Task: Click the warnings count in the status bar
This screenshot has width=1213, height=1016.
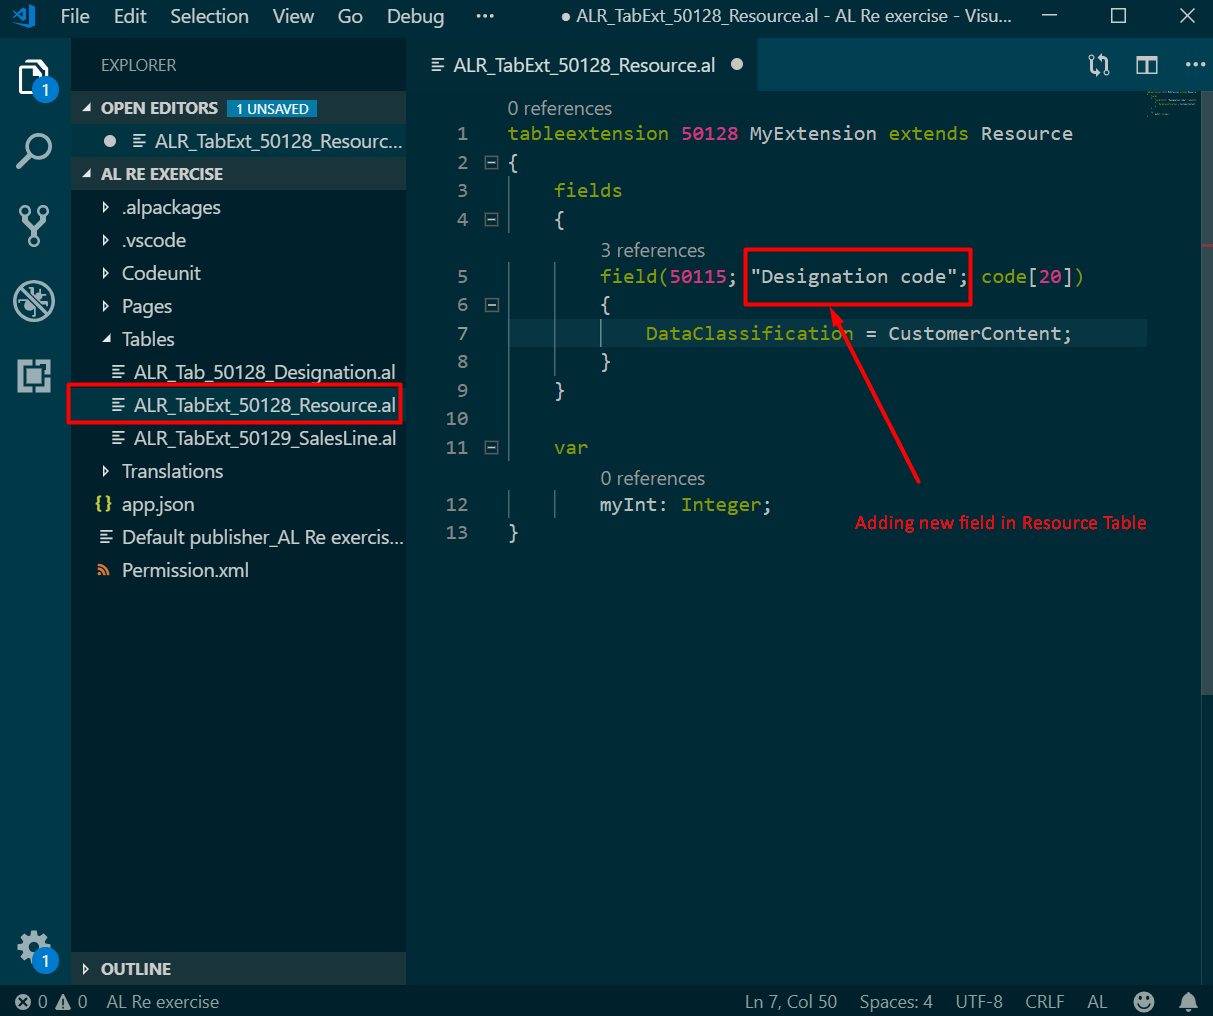Action: tap(72, 1002)
